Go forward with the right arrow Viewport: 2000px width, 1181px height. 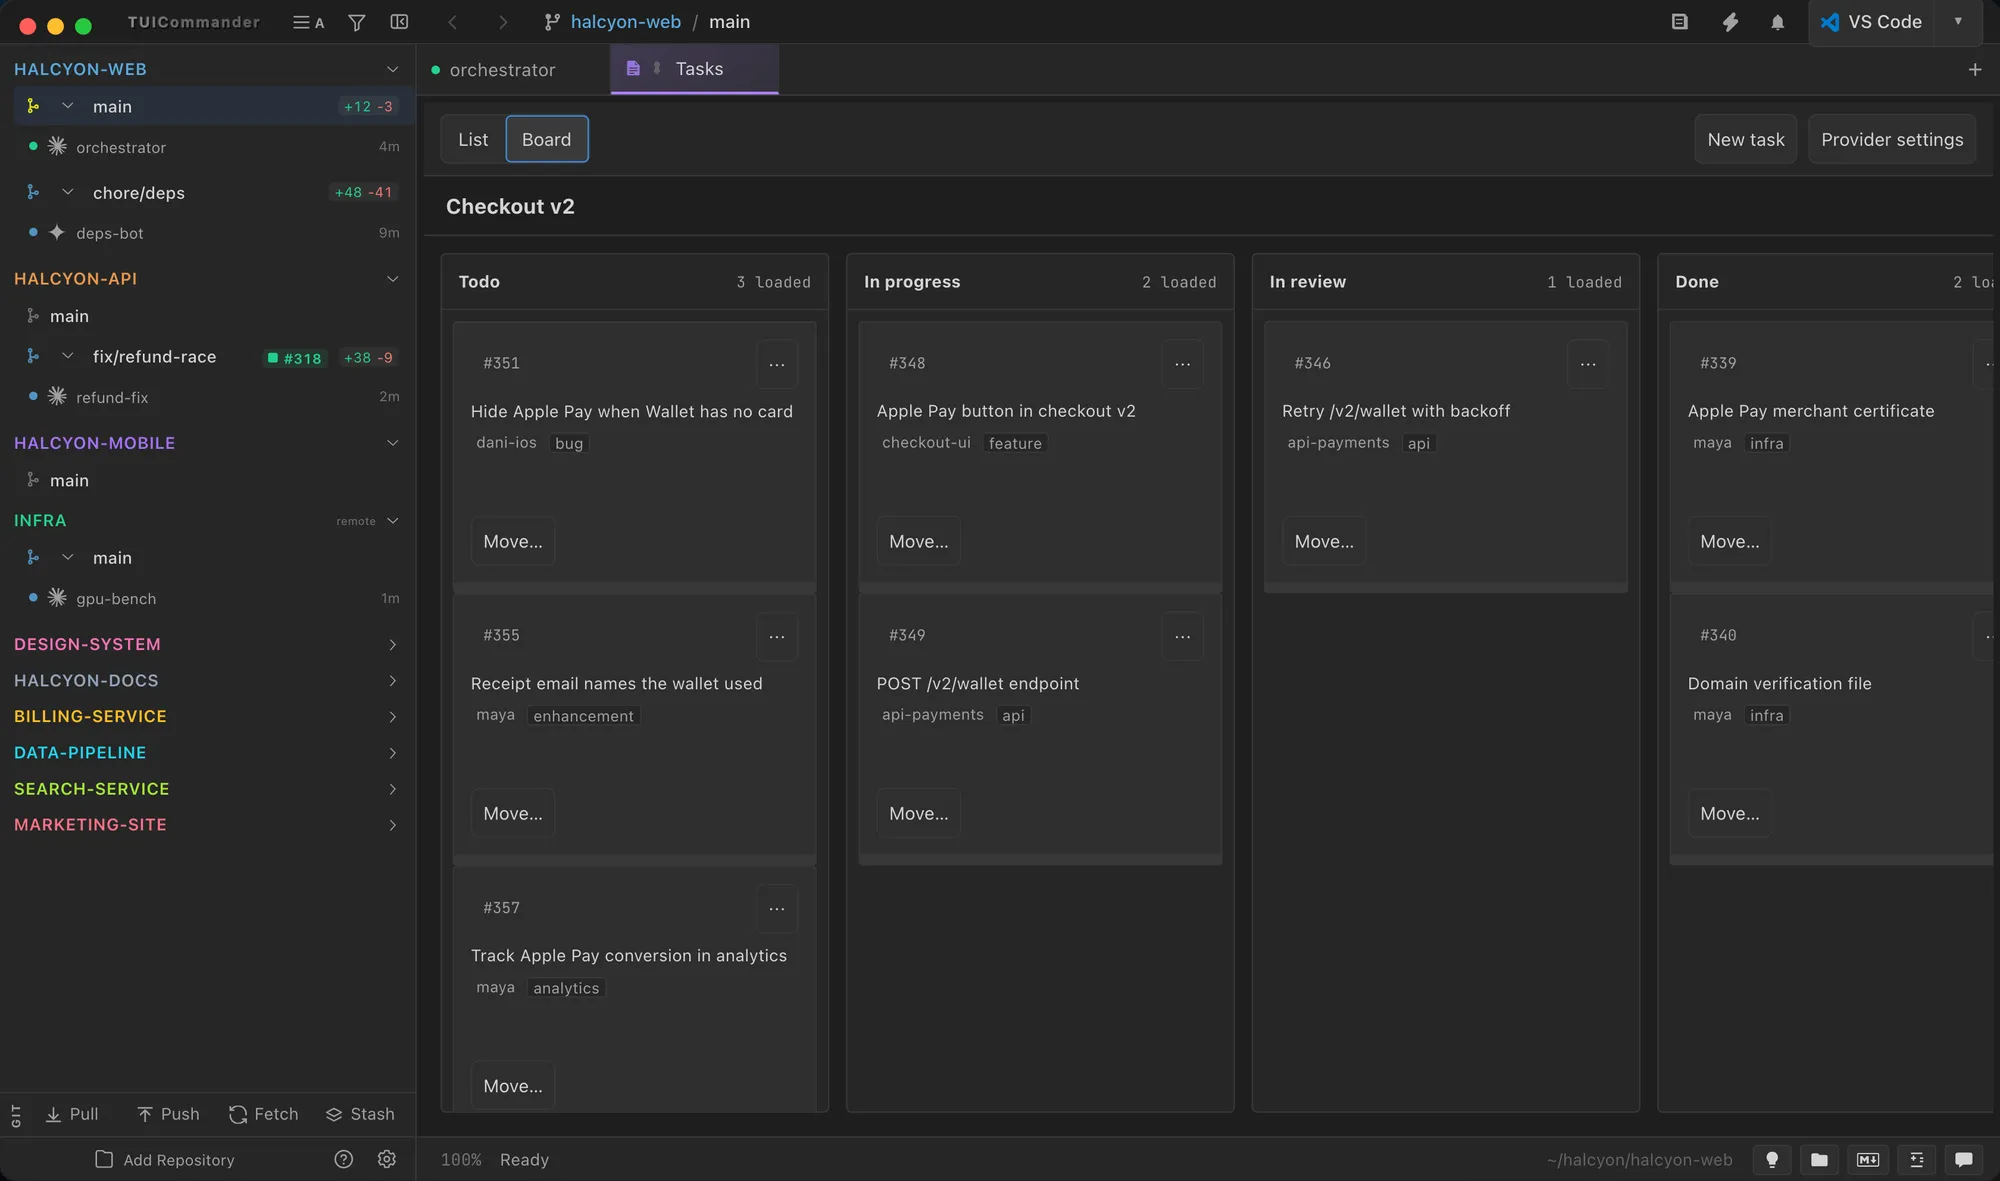click(503, 22)
